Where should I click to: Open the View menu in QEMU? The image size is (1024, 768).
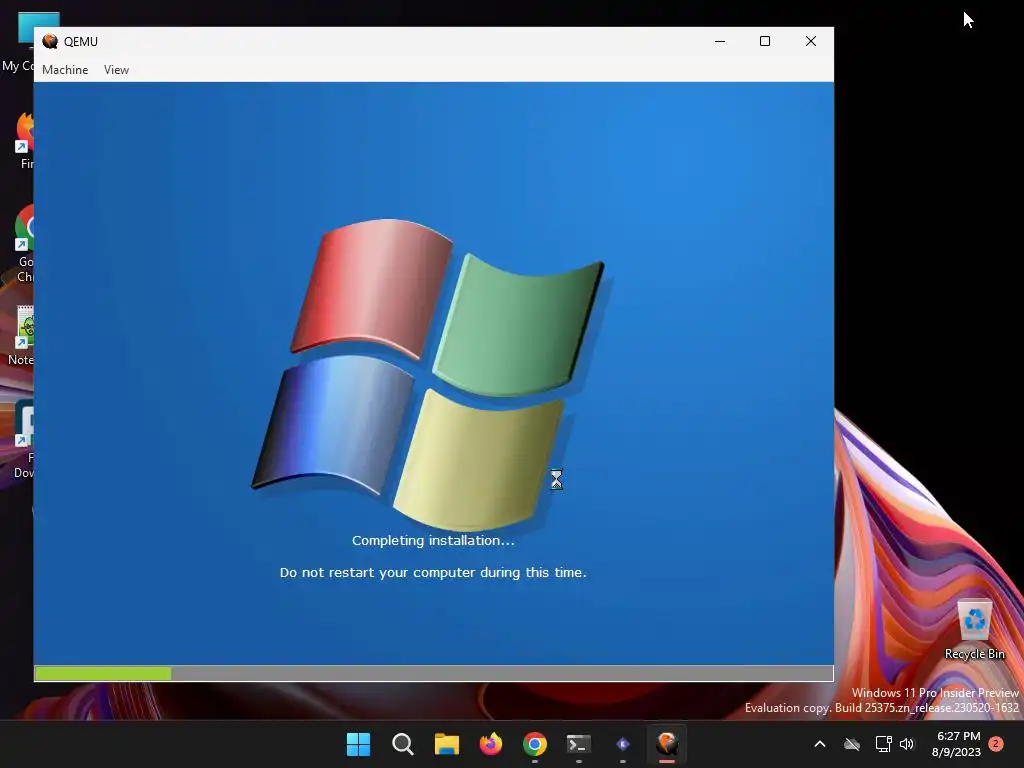click(x=116, y=70)
